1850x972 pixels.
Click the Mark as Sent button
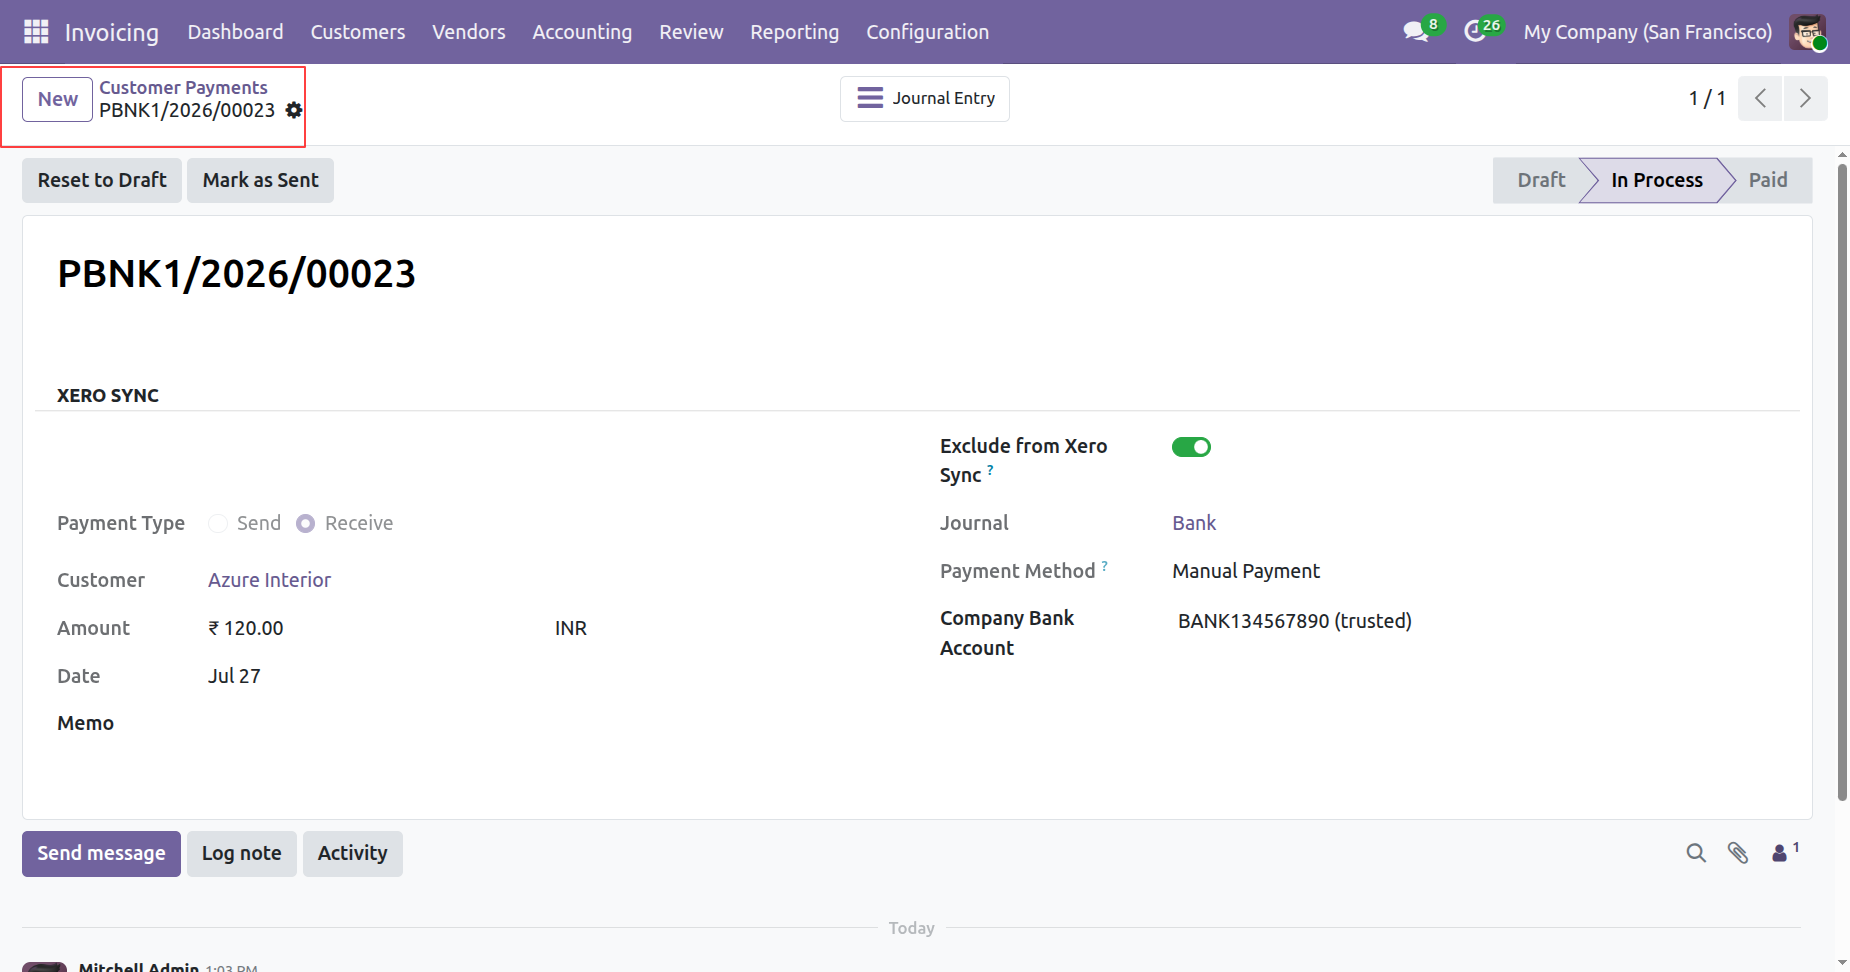click(x=260, y=180)
